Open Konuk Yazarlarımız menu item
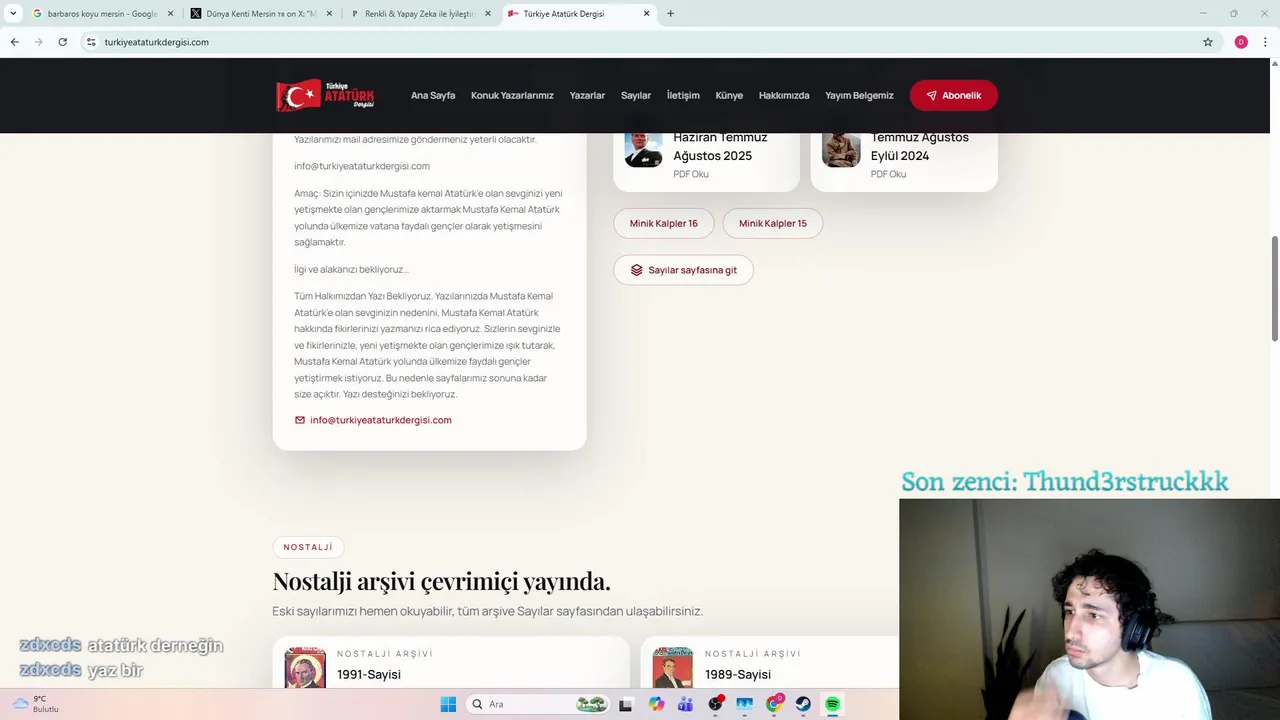The height and width of the screenshot is (720, 1280). click(512, 95)
